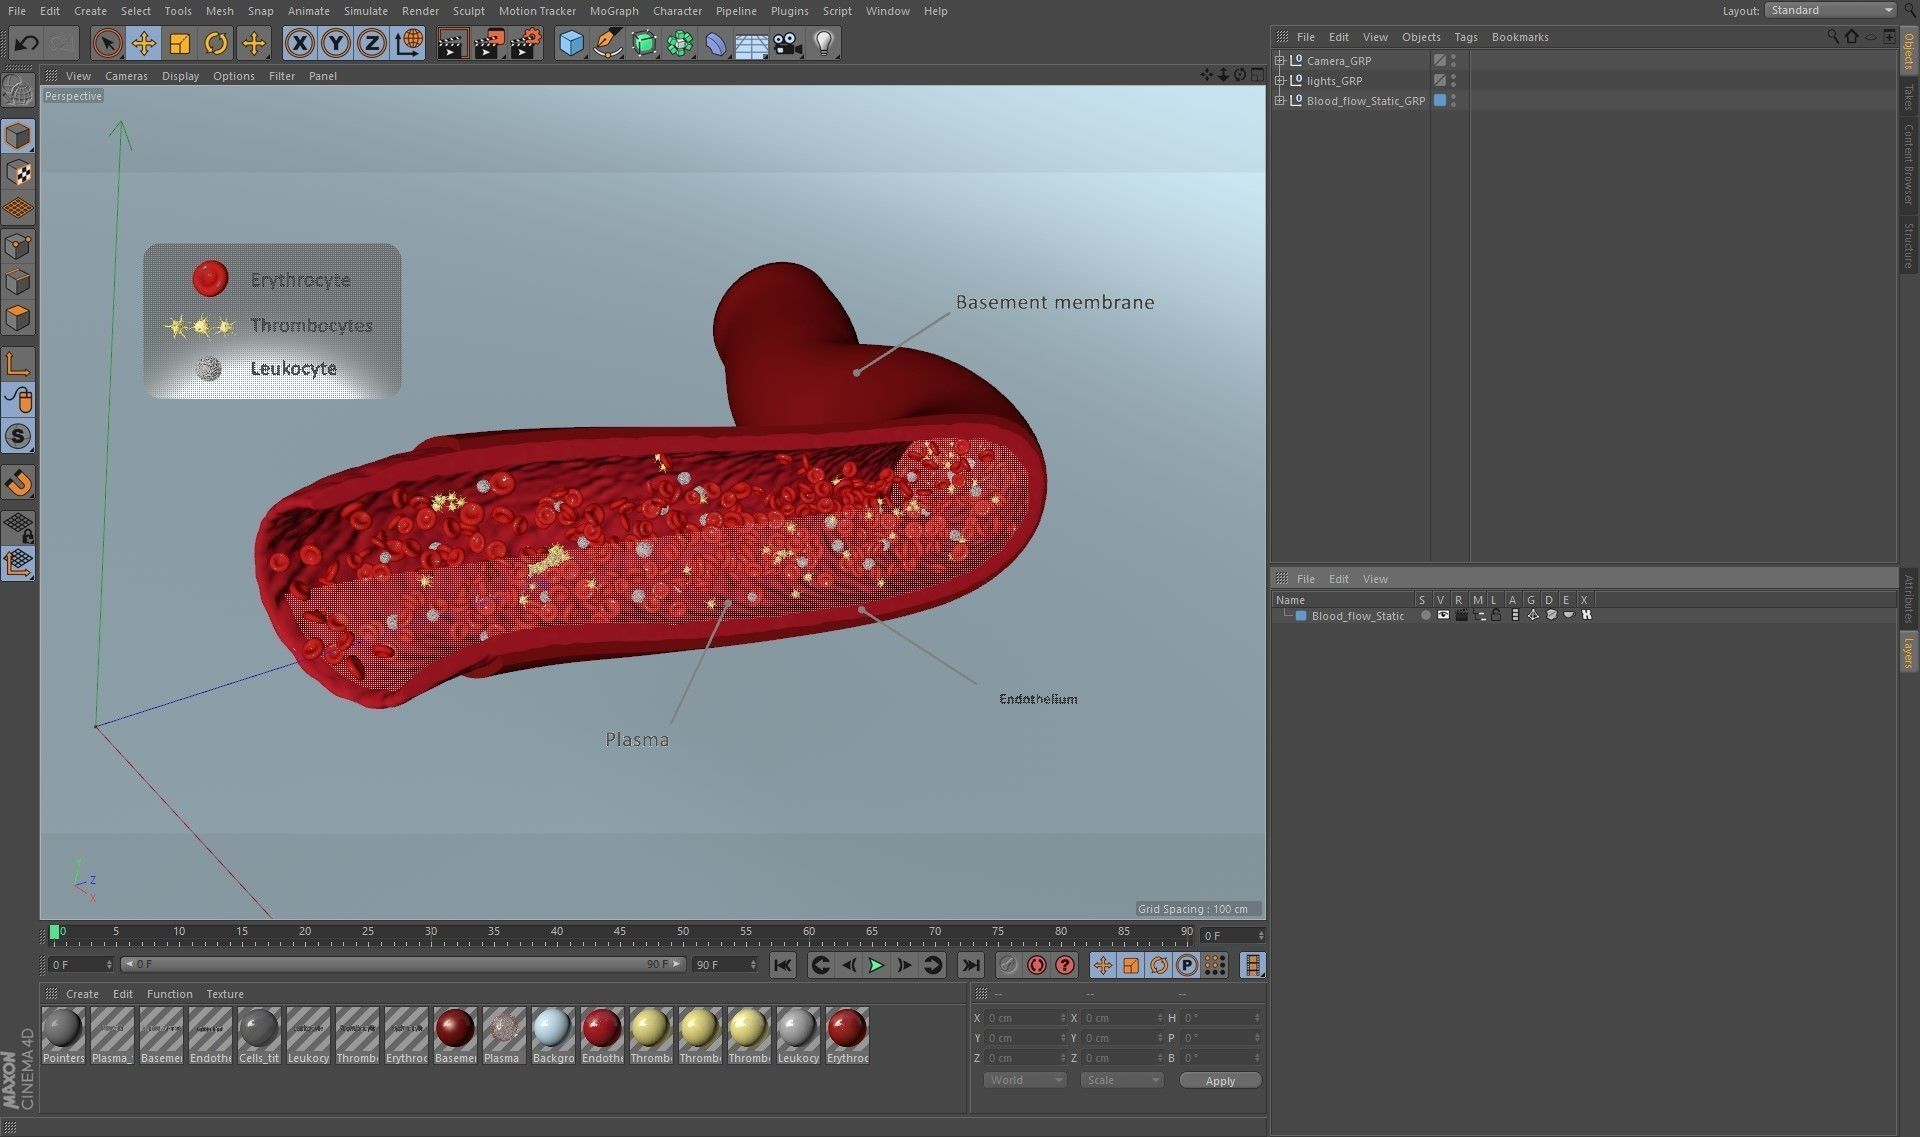This screenshot has width=1920, height=1137.
Task: Select dark red Basemei material sphere swatch
Action: tap(455, 1028)
